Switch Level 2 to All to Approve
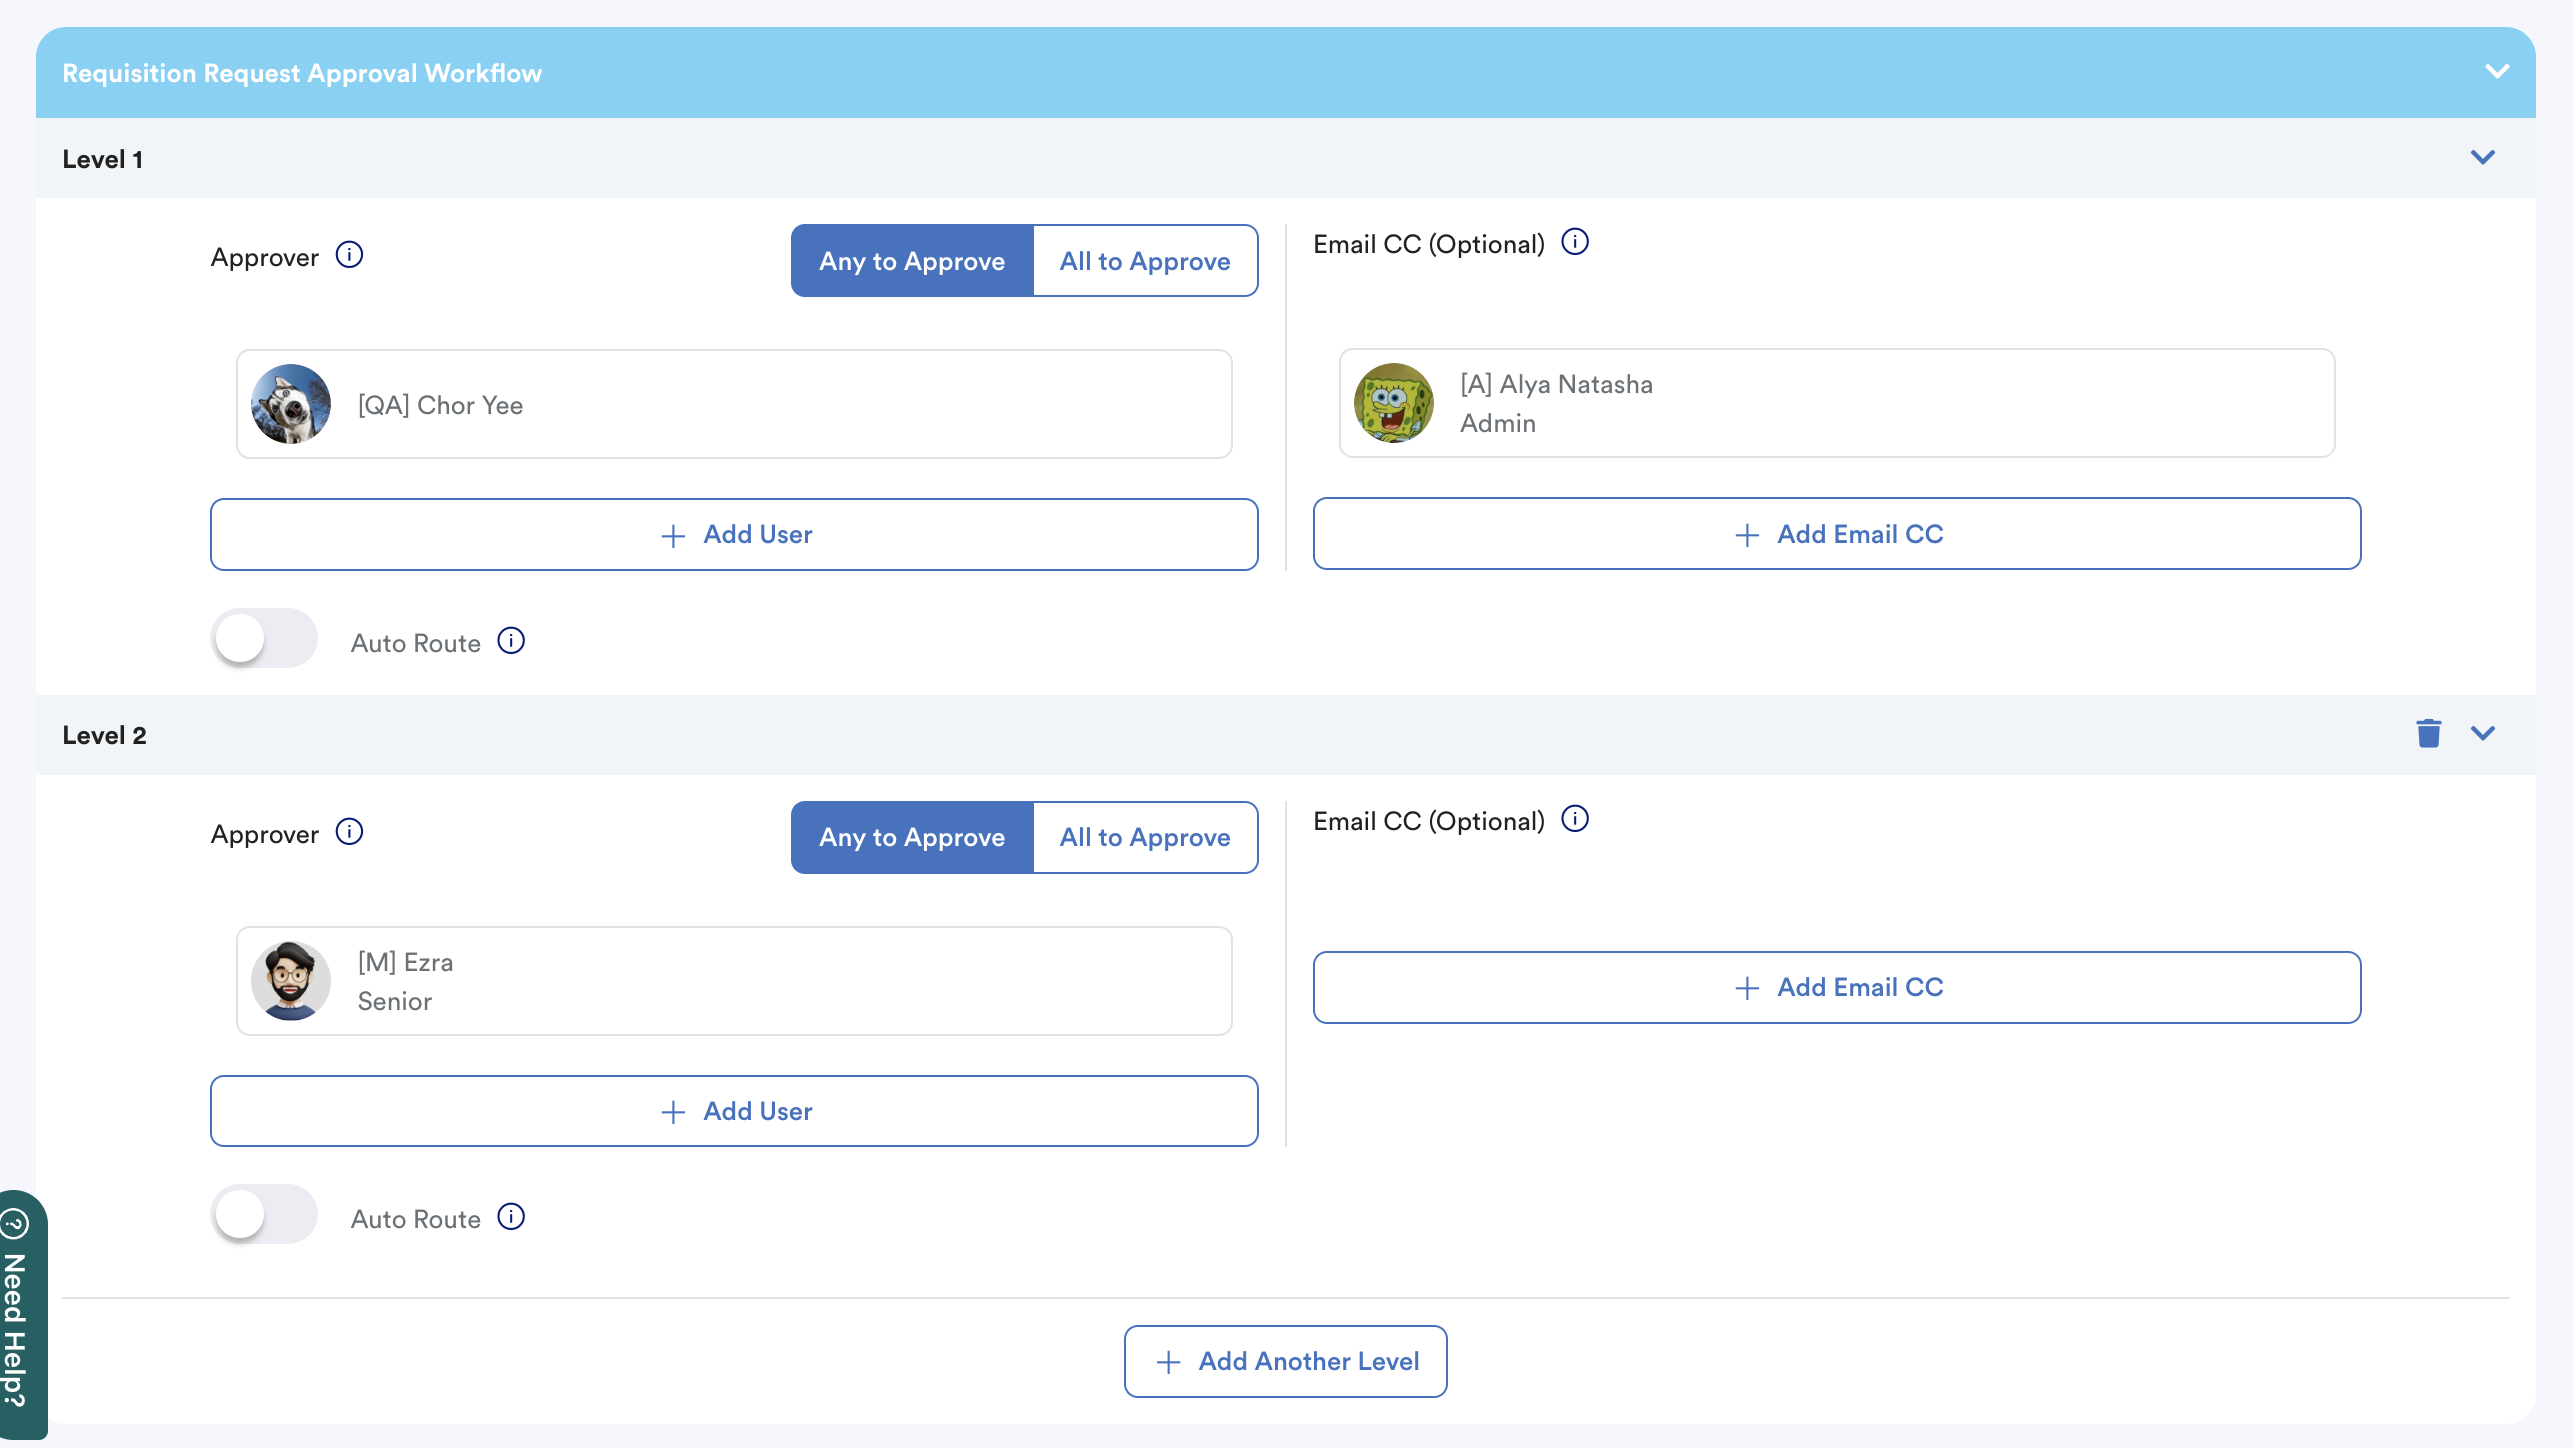The height and width of the screenshot is (1448, 2574). (1145, 838)
